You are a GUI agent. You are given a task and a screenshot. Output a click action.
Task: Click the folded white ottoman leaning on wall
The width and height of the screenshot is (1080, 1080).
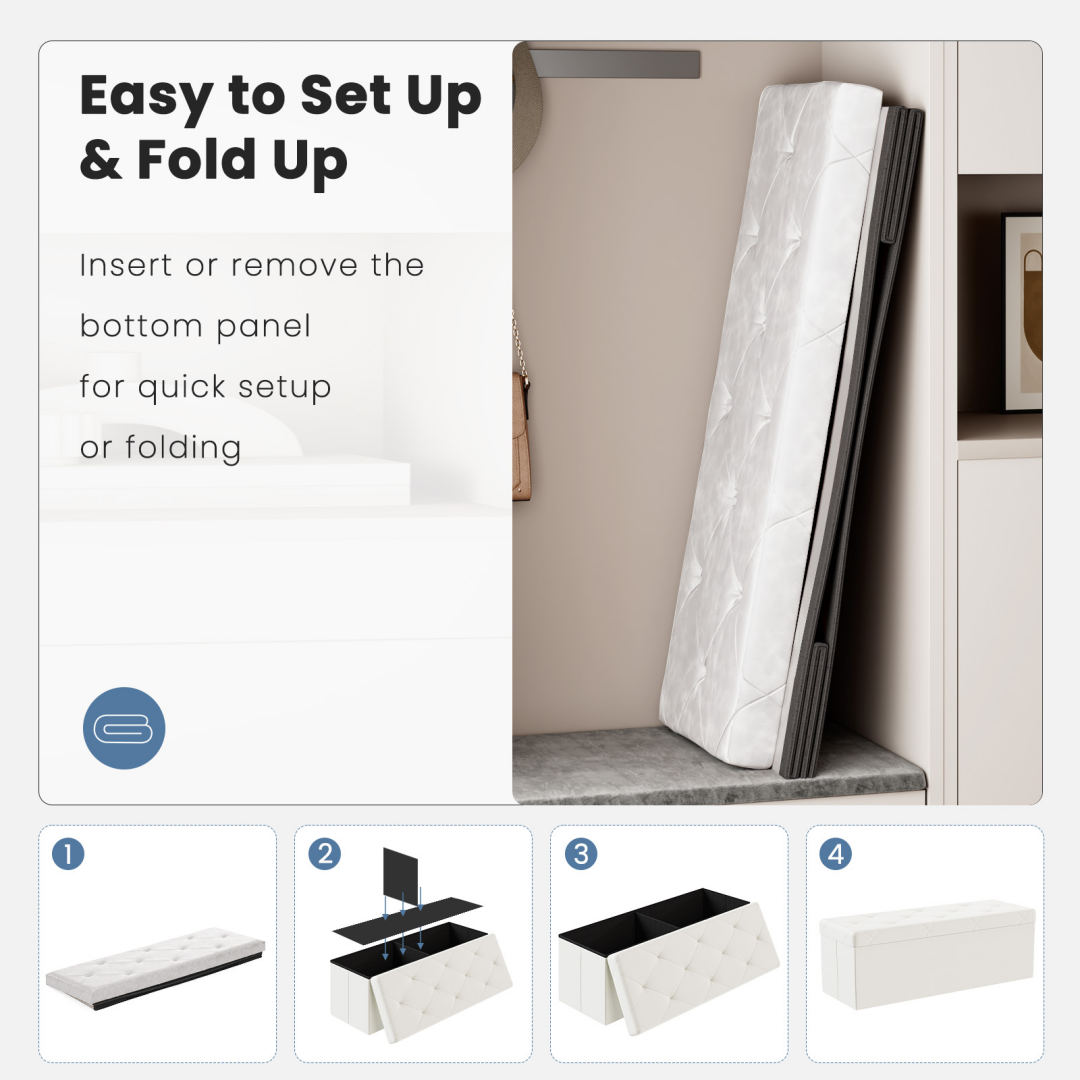(792, 427)
